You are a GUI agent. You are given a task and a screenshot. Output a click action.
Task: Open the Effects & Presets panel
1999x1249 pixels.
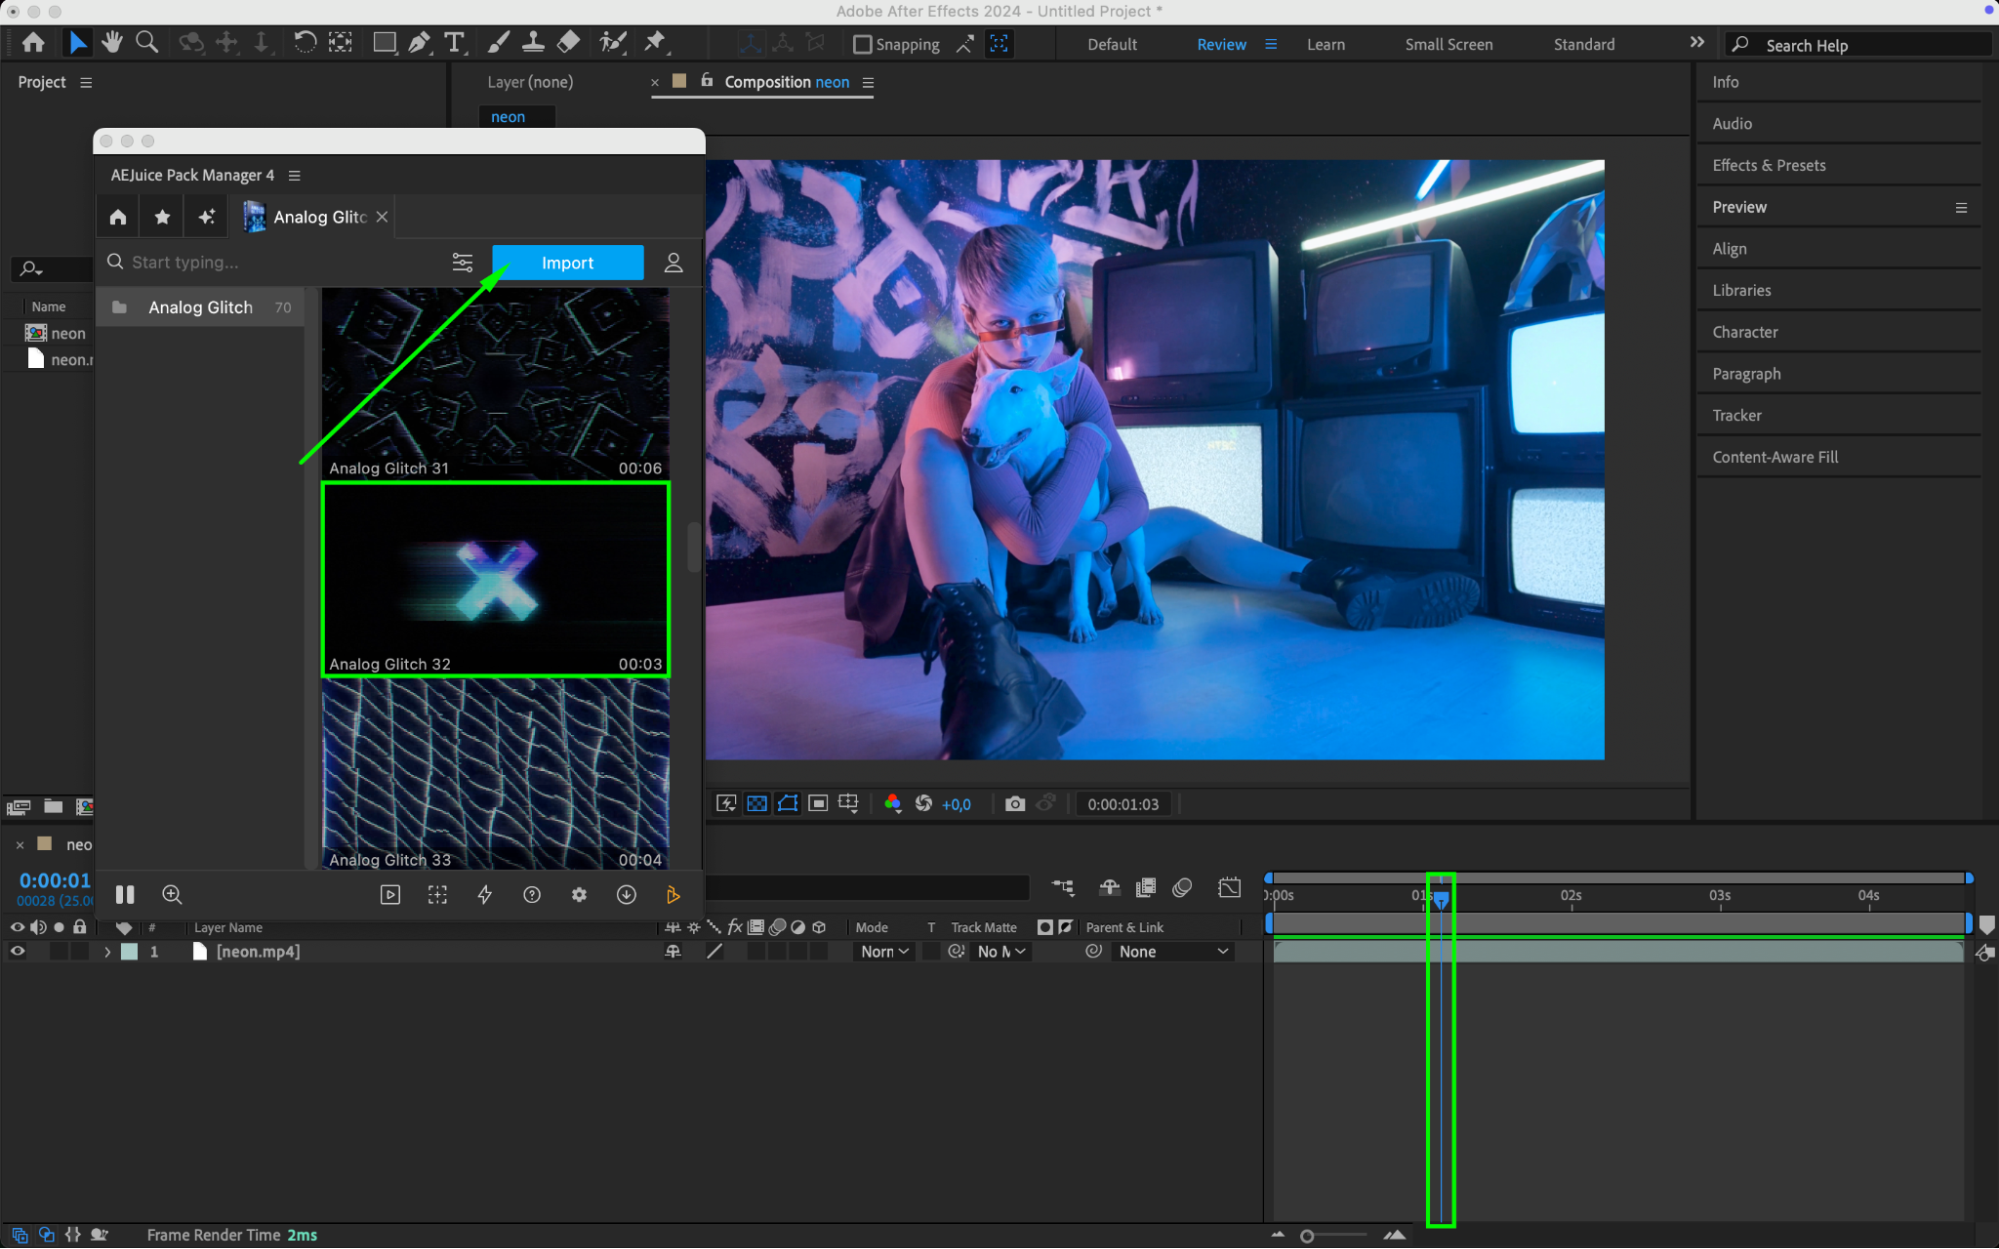pyautogui.click(x=1768, y=165)
